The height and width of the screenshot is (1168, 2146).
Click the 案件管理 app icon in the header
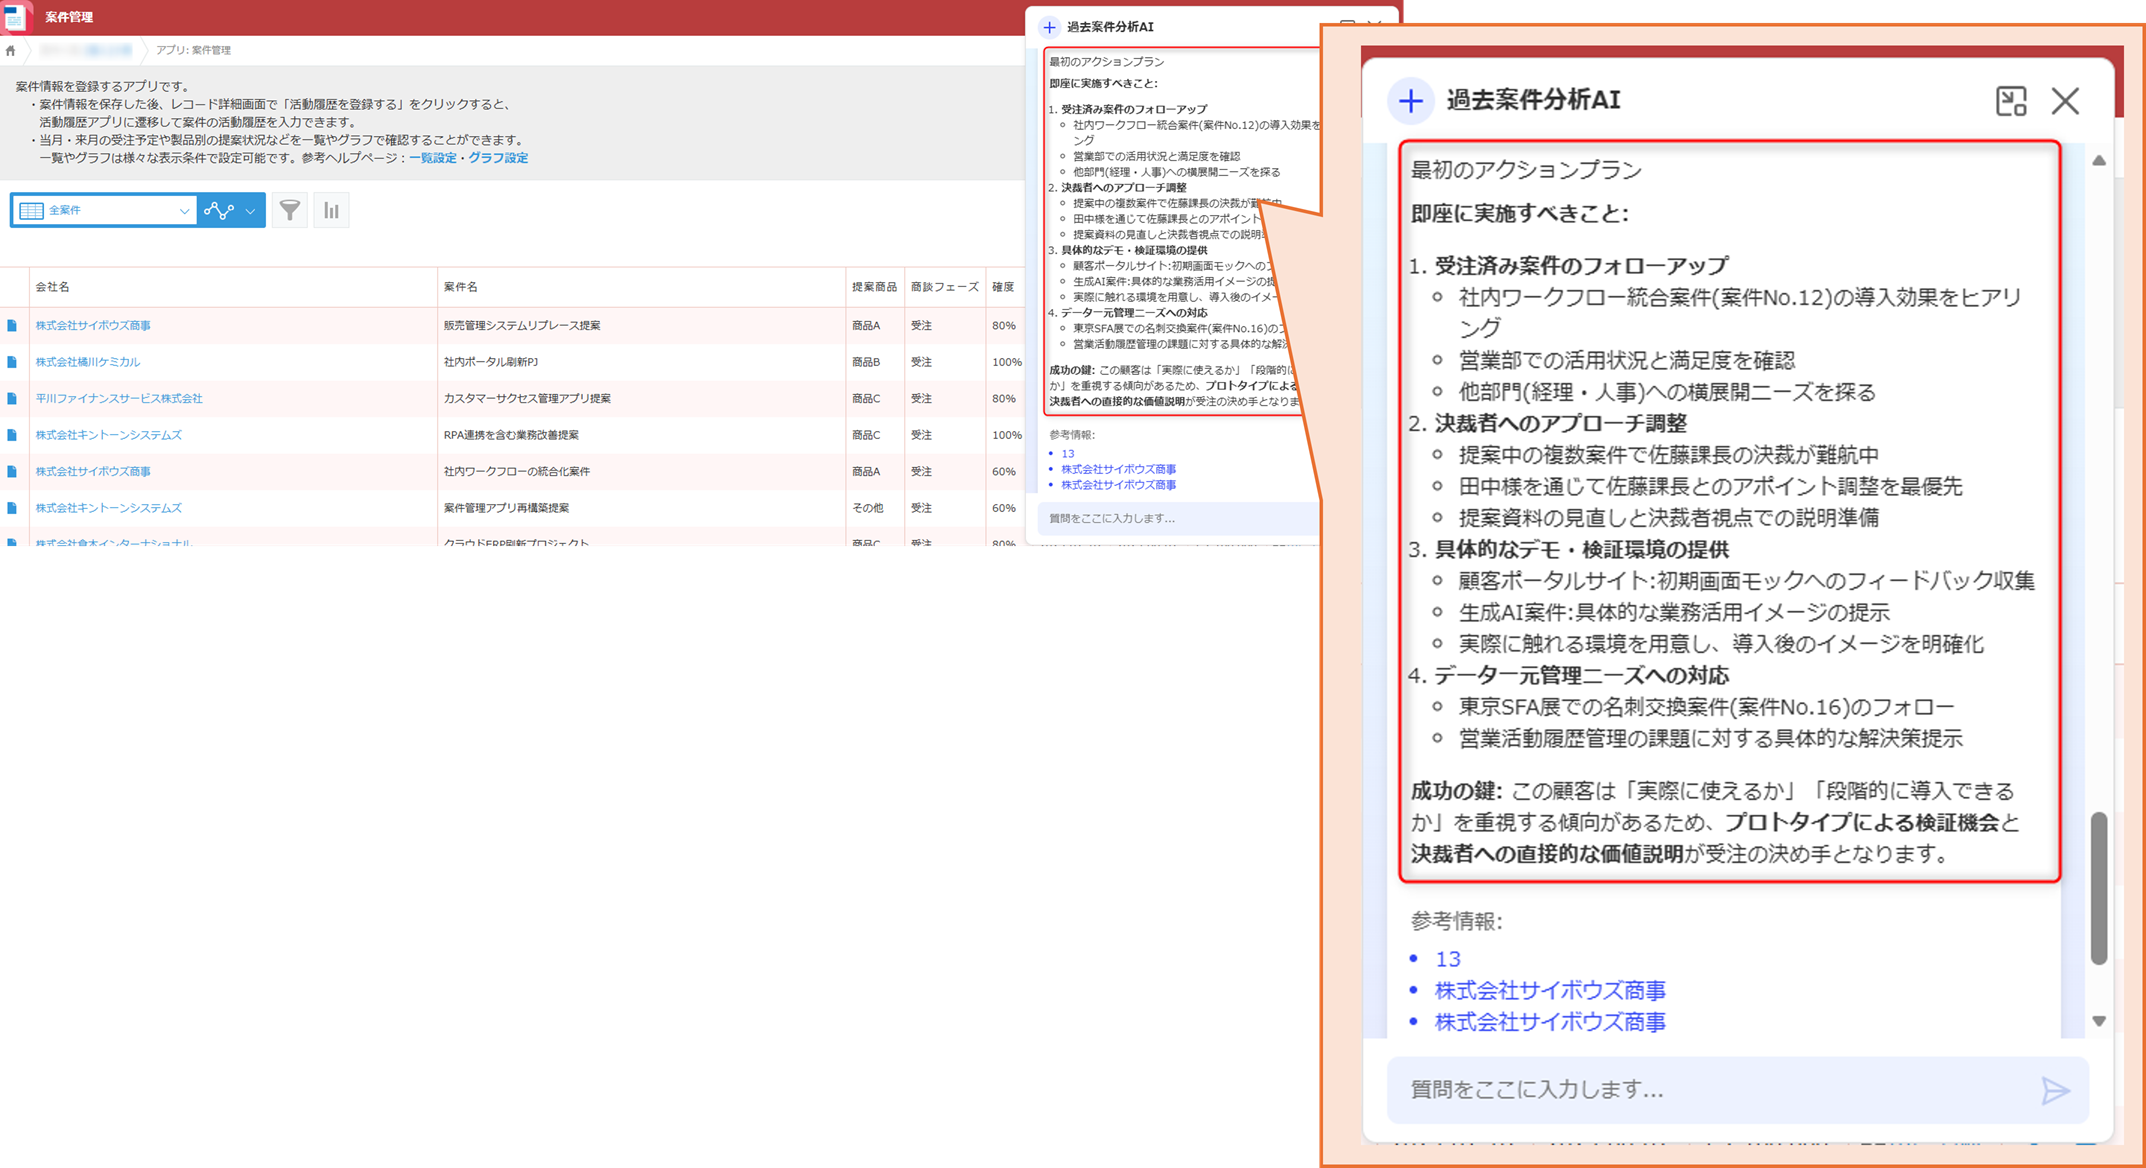[17, 17]
